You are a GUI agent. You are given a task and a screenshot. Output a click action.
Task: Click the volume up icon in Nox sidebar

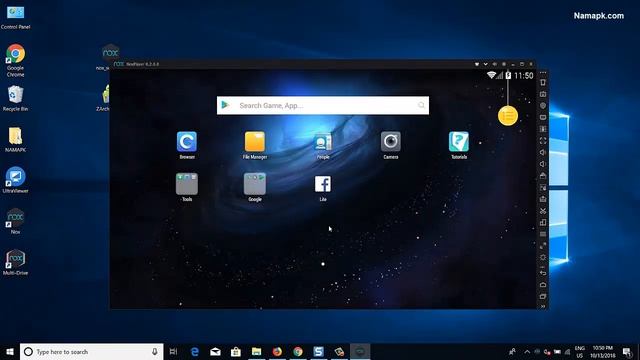click(543, 152)
